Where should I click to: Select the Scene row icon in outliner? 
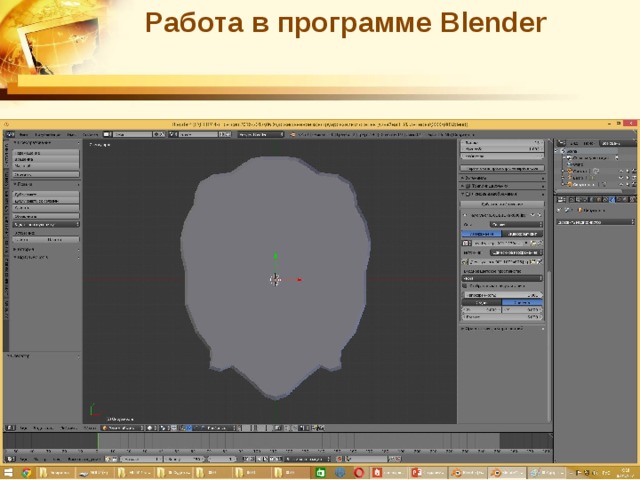(x=563, y=151)
